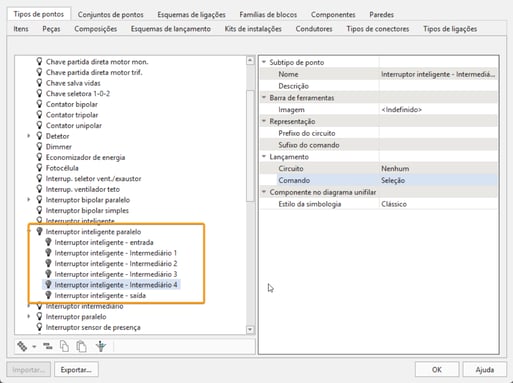Collapse the Representação property group

264,121
